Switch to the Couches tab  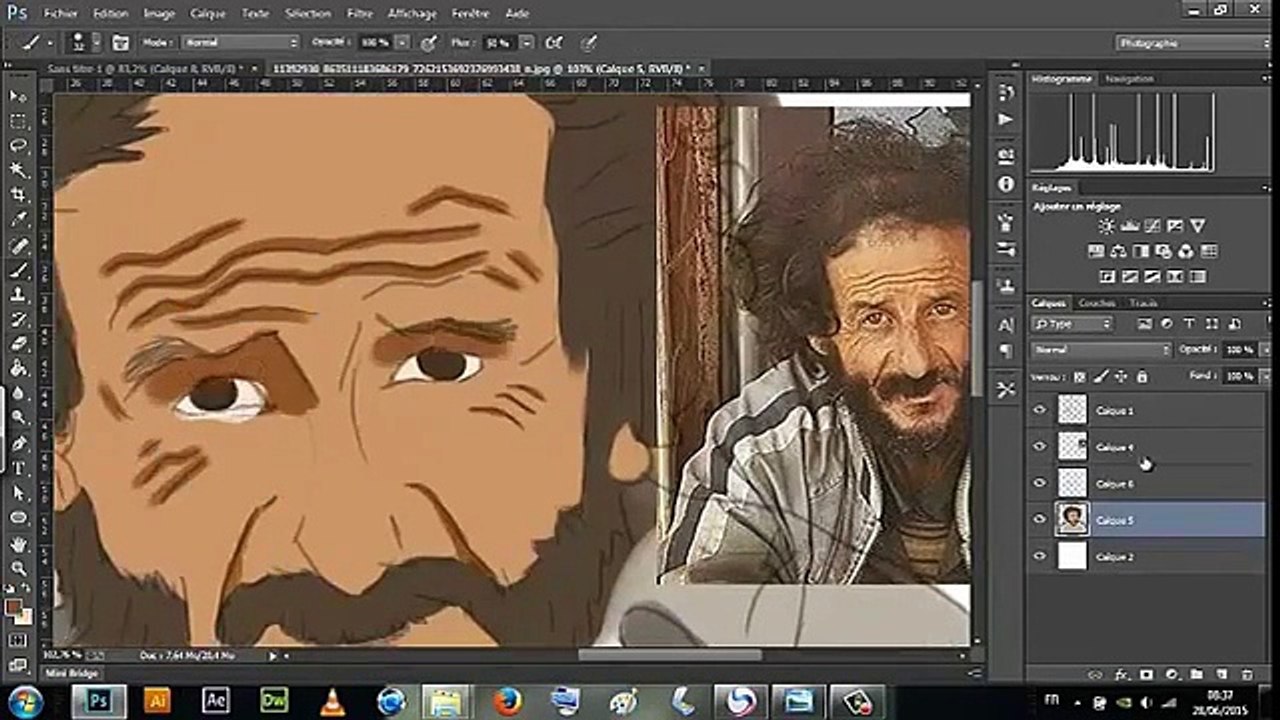tap(1097, 303)
